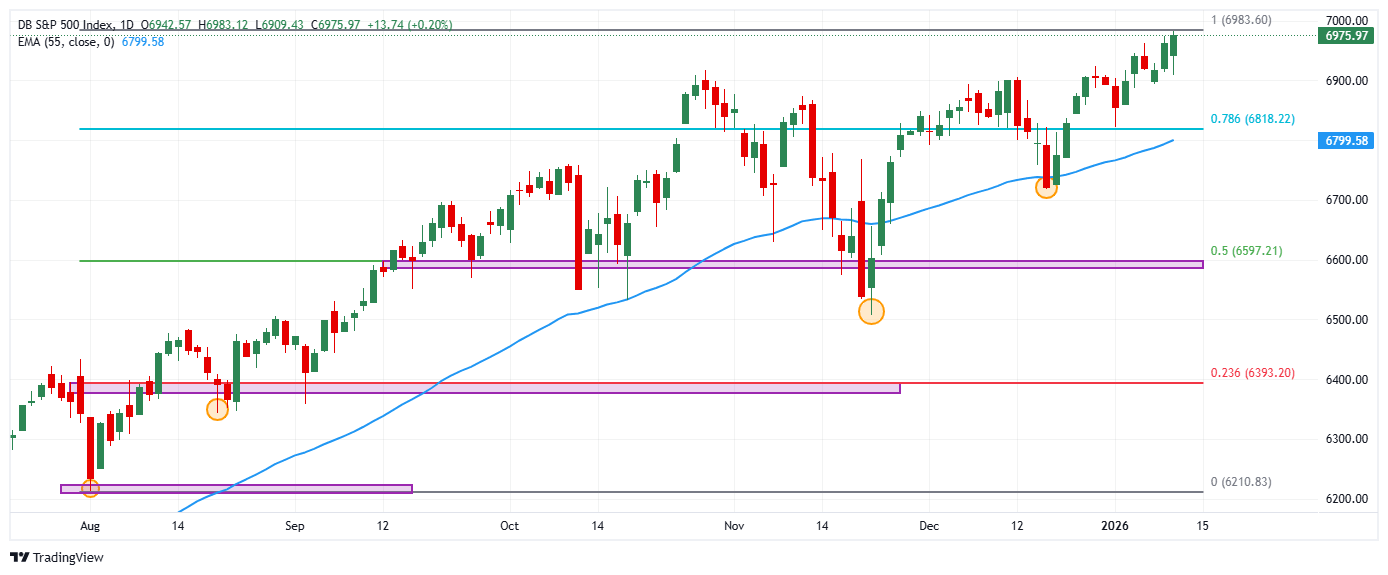Click the 0.786 (6818.22) Fibonacci label

(1252, 118)
